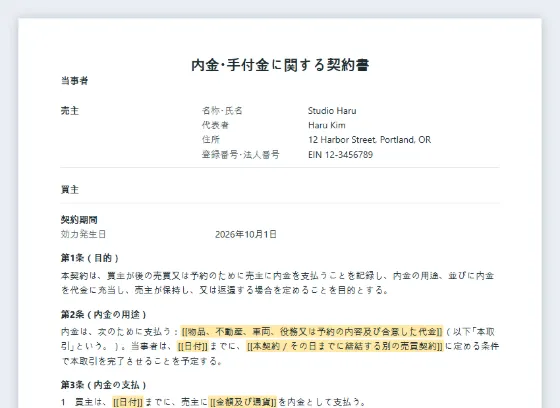Select the 12 Harbor Street address value
This screenshot has width=560, height=408.
click(x=369, y=140)
